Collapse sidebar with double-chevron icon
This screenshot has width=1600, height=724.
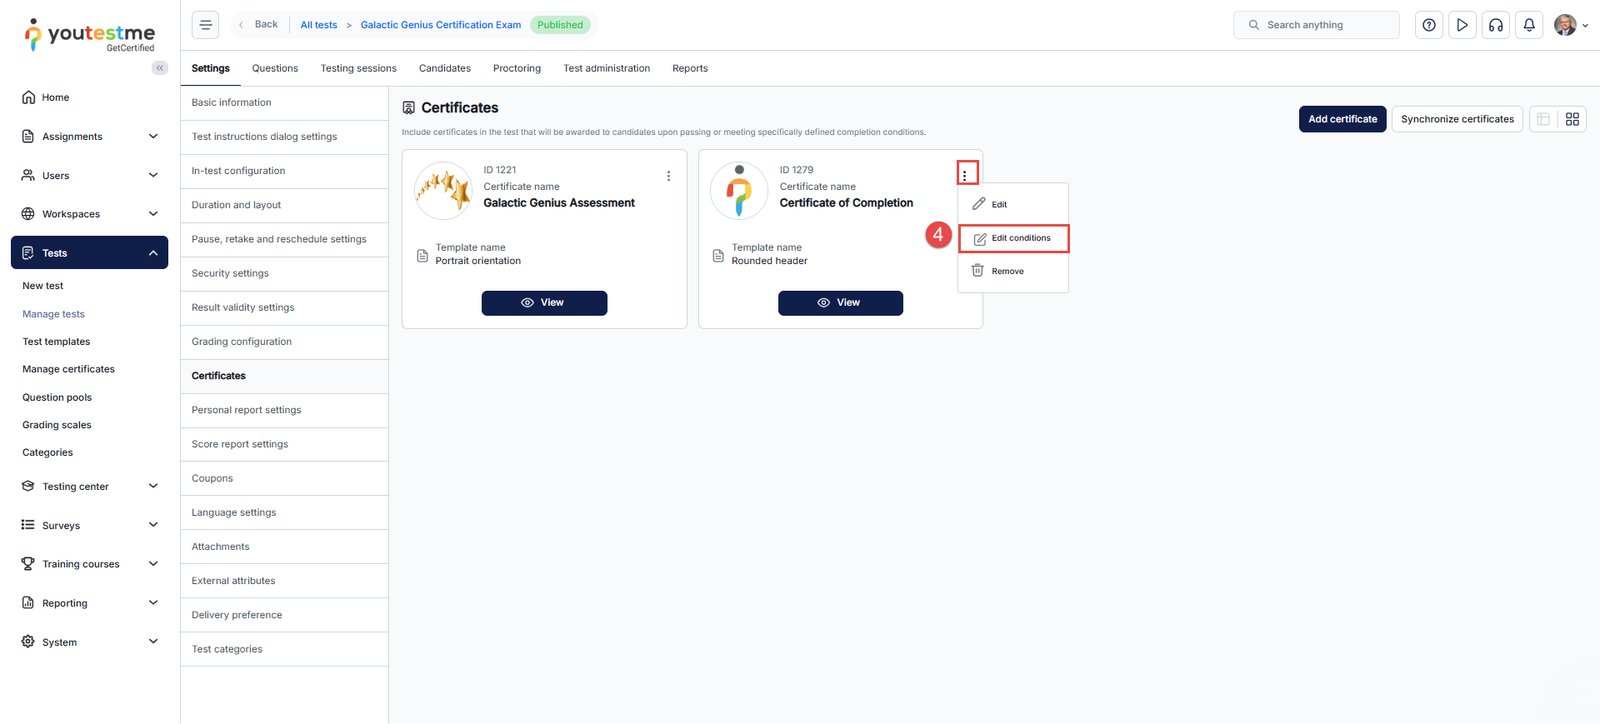coord(160,68)
